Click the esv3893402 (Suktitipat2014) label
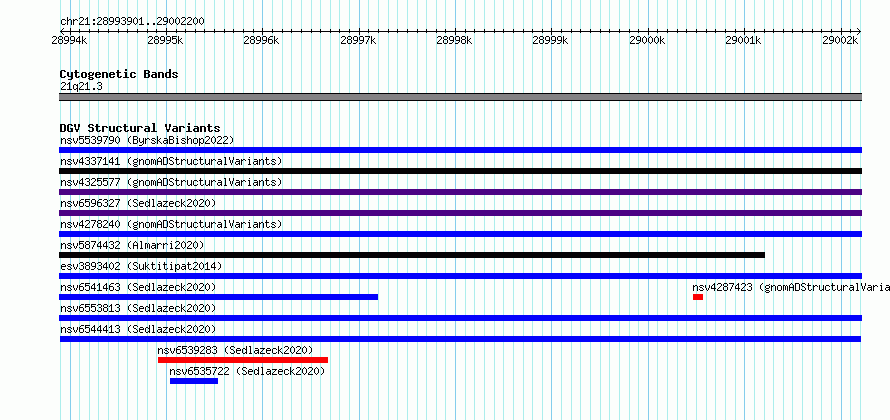The image size is (890, 420). pos(141,266)
